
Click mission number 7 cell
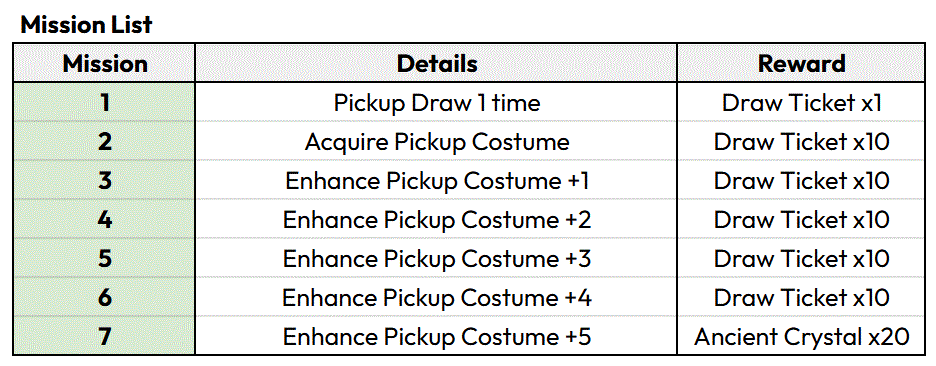104,336
